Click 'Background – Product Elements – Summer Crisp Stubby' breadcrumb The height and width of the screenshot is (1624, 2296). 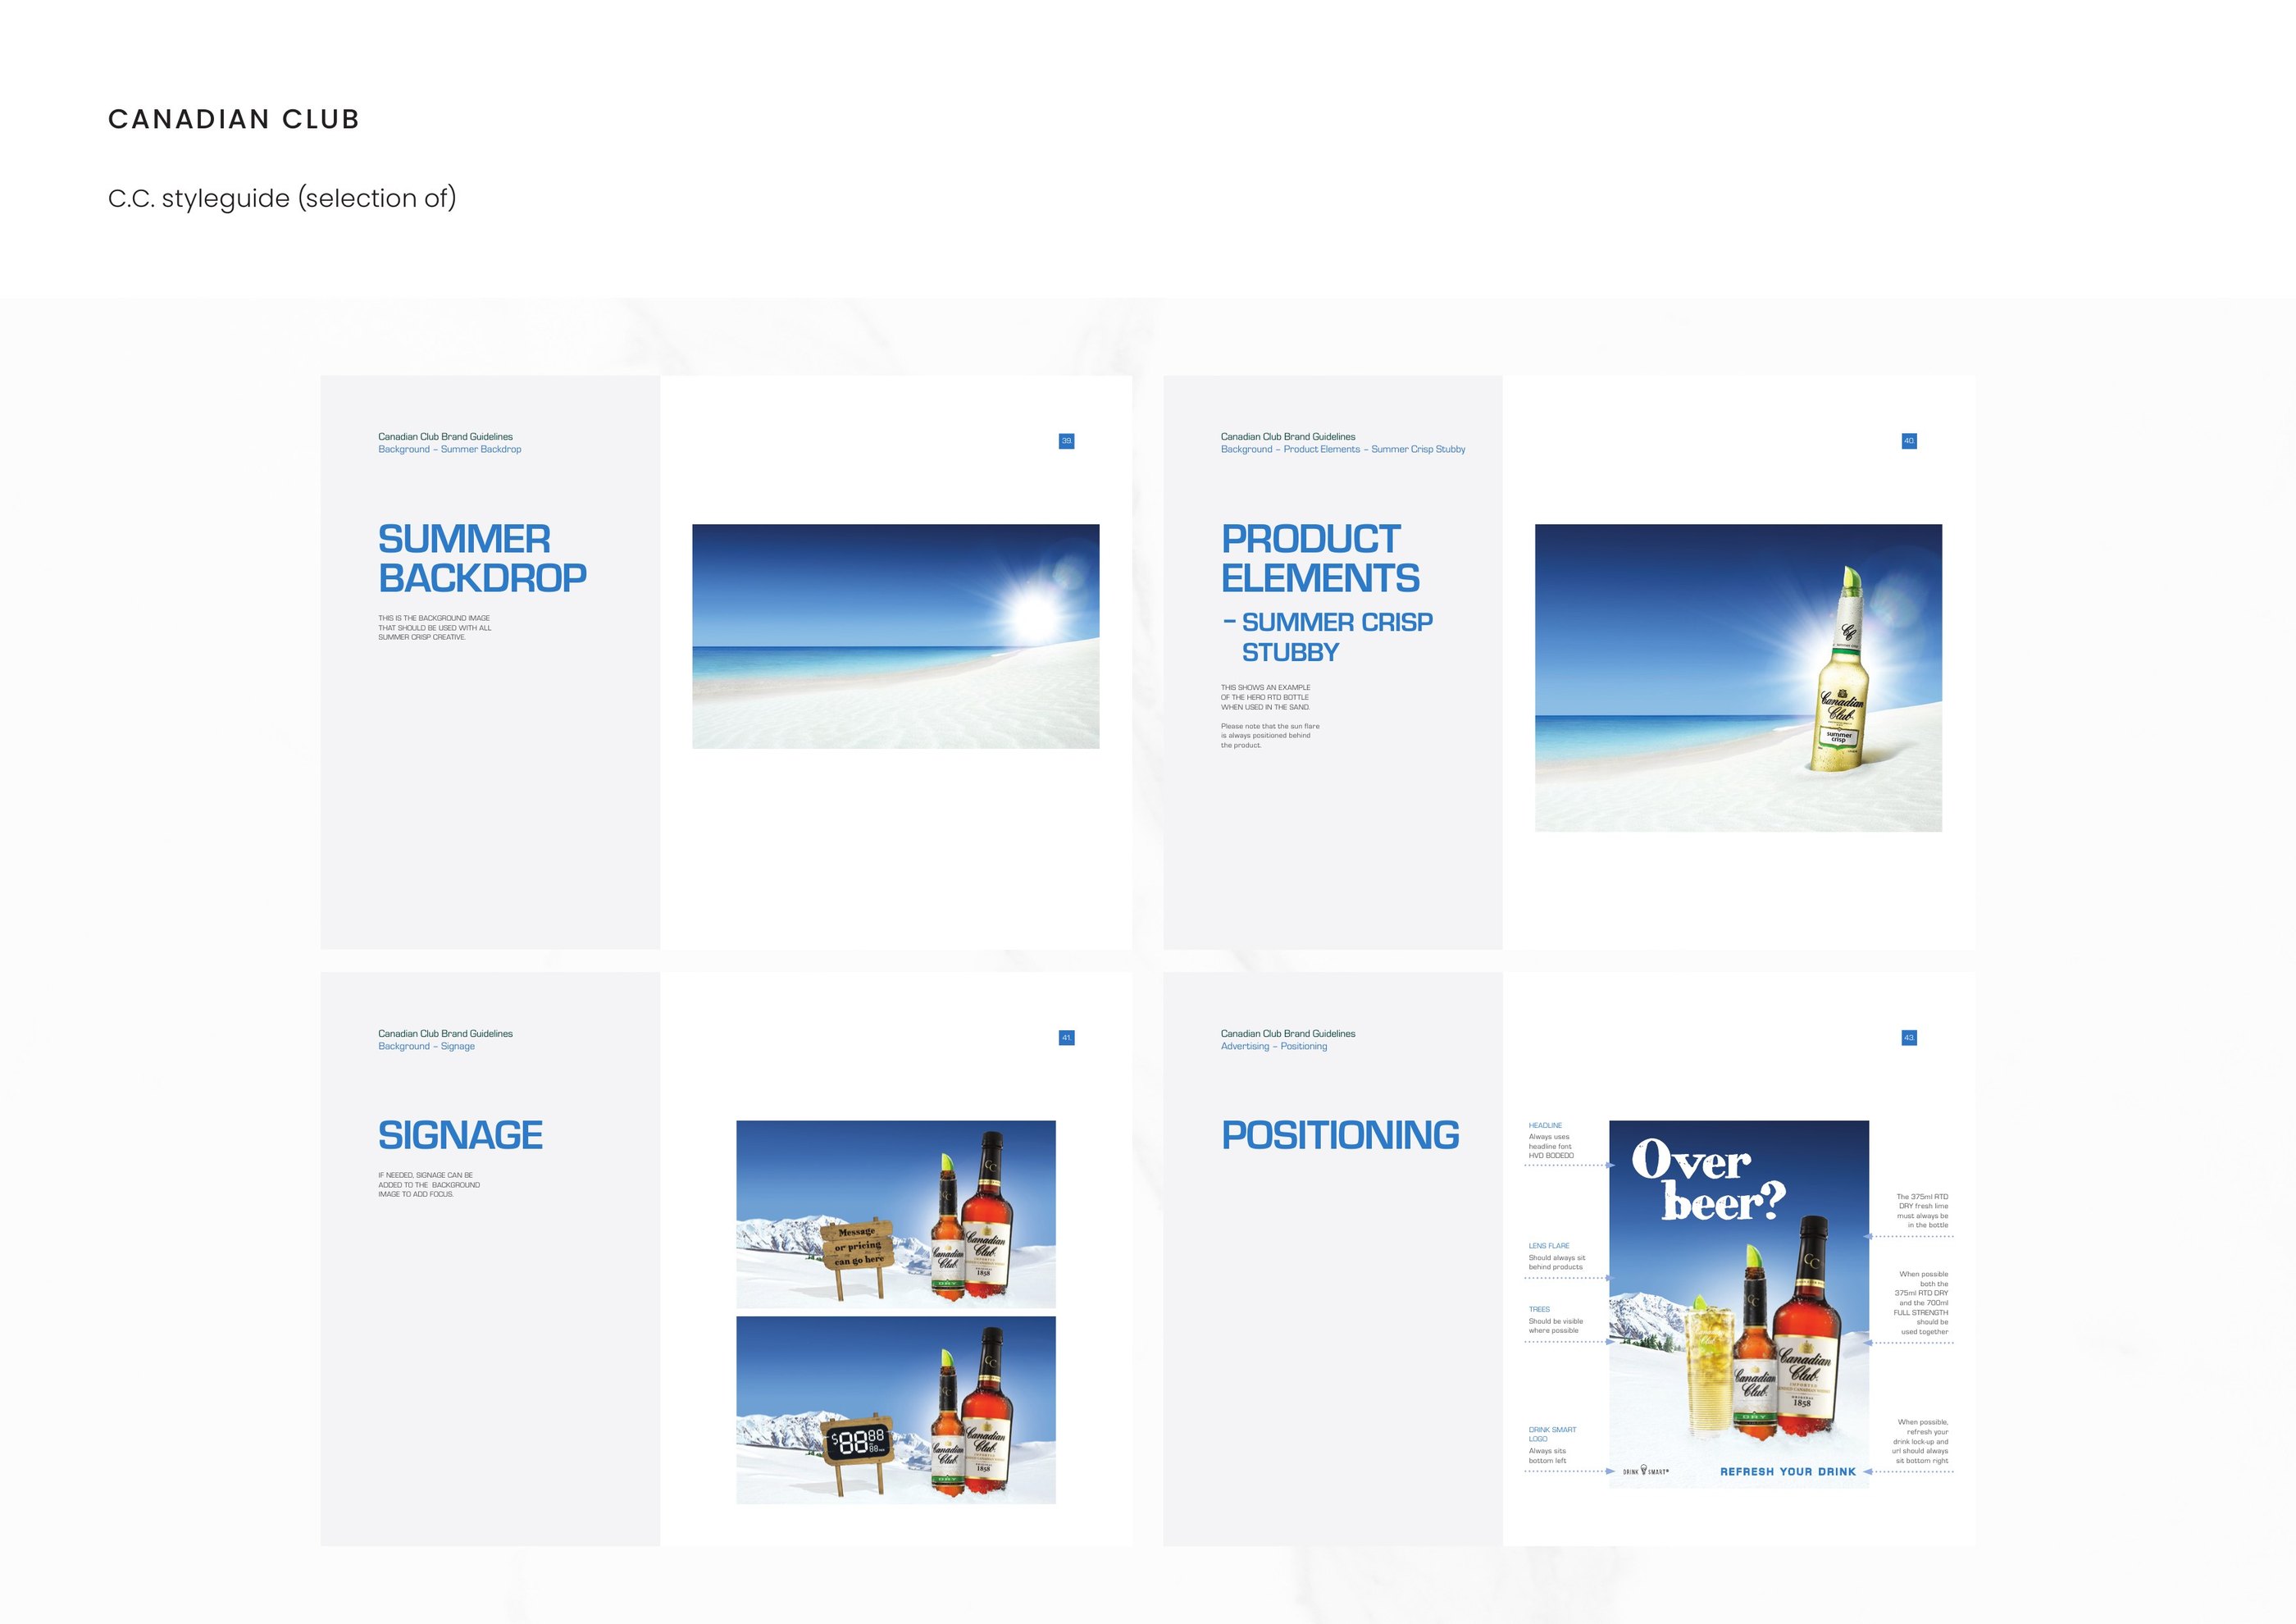point(1342,449)
